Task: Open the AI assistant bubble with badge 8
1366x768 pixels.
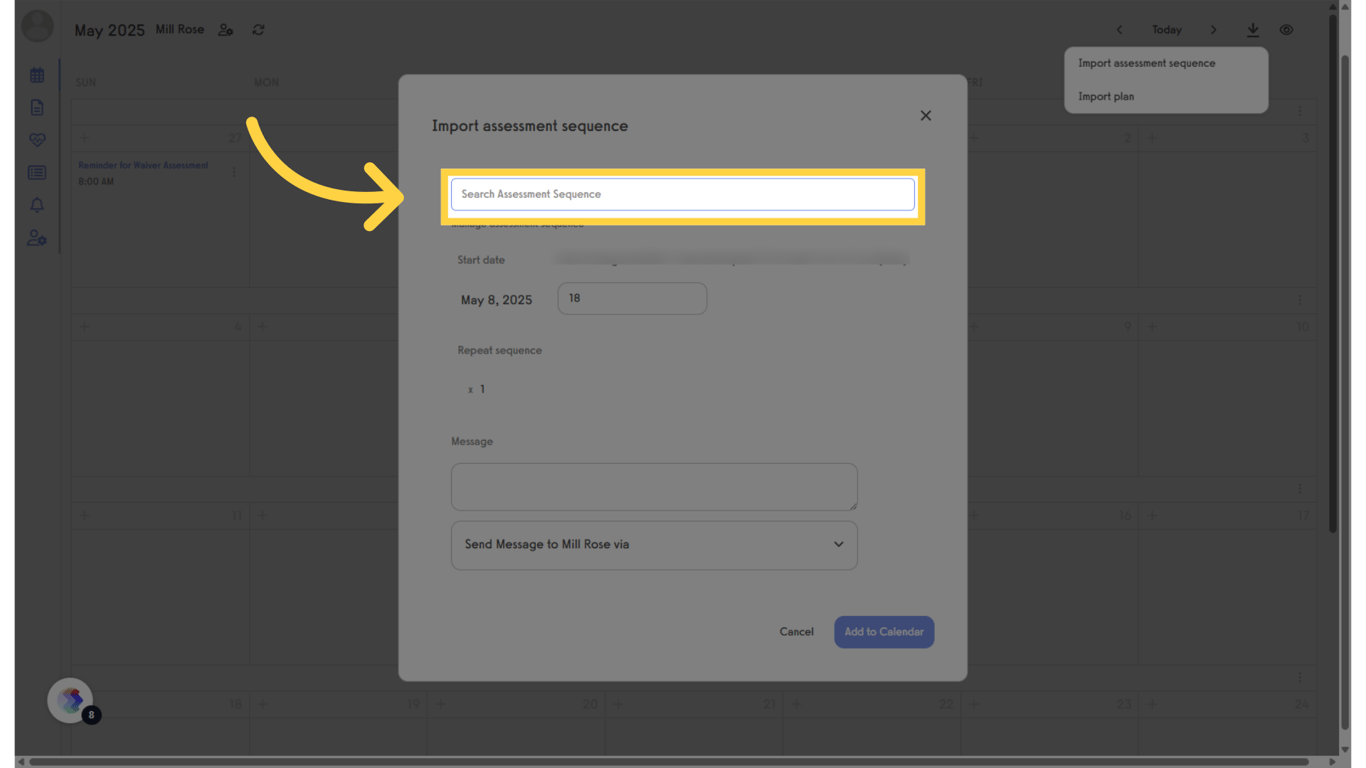Action: (70, 701)
